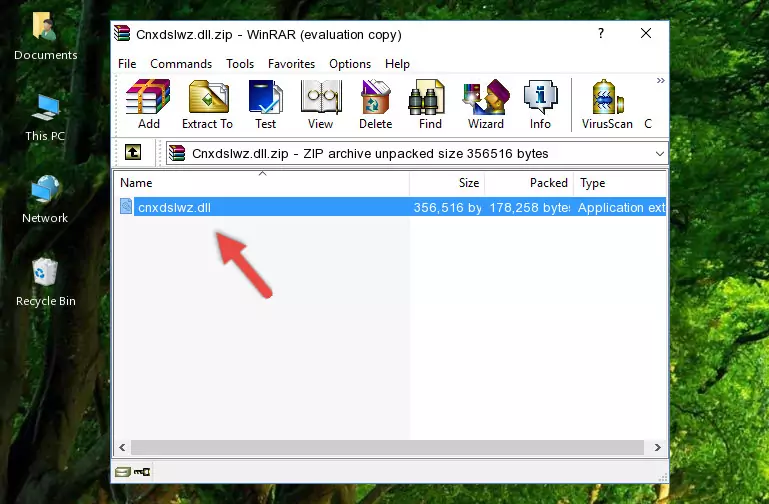Viewport: 769px width, 504px height.
Task: Launch the Wizard tool
Action: click(486, 104)
